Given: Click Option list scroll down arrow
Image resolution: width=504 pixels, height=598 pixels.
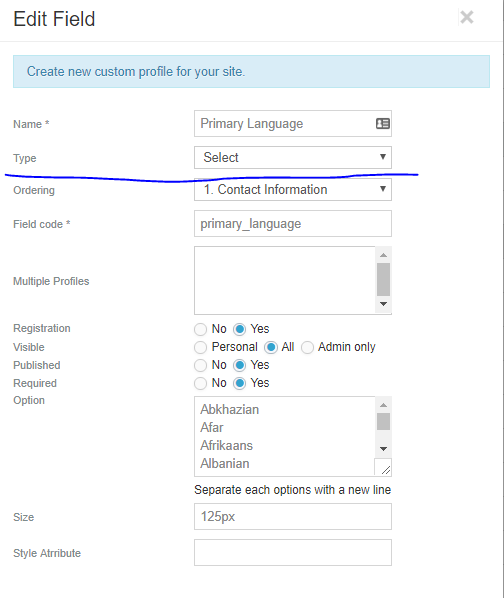Looking at the screenshot, I should tap(384, 448).
